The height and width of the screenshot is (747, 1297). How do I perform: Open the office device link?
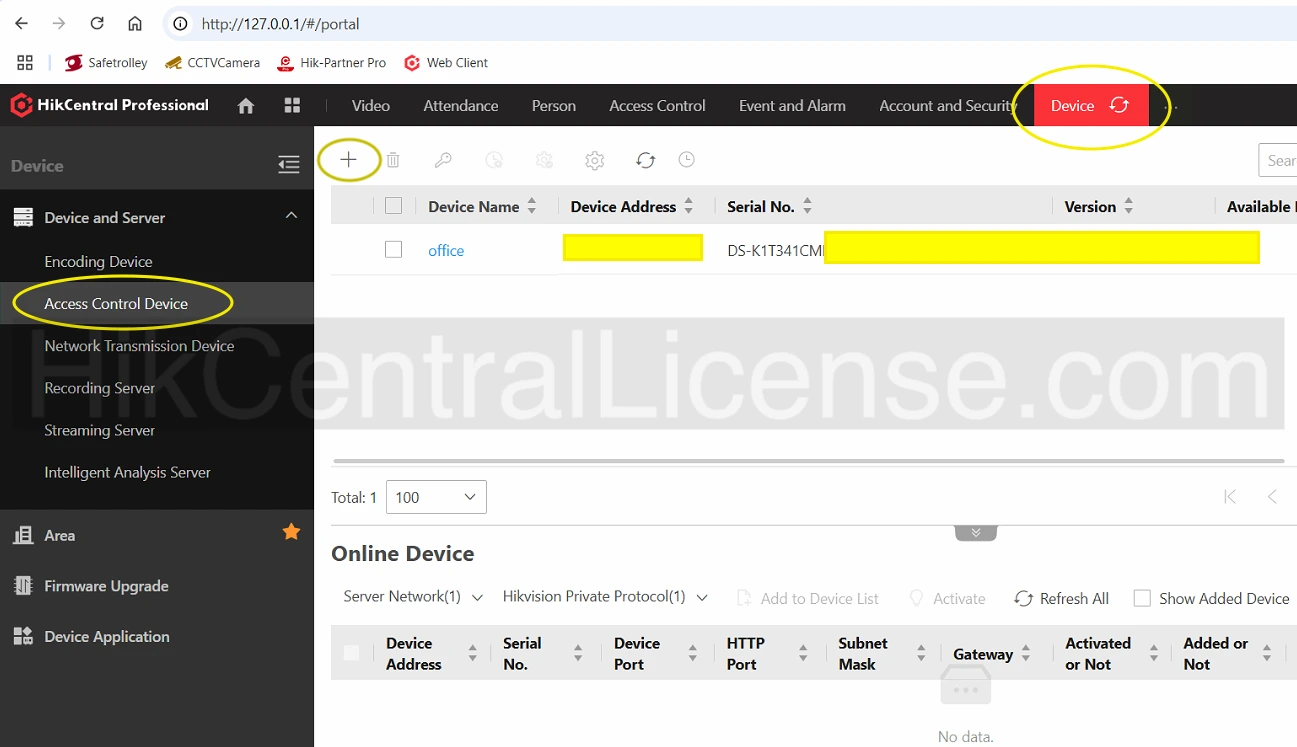[x=446, y=251]
